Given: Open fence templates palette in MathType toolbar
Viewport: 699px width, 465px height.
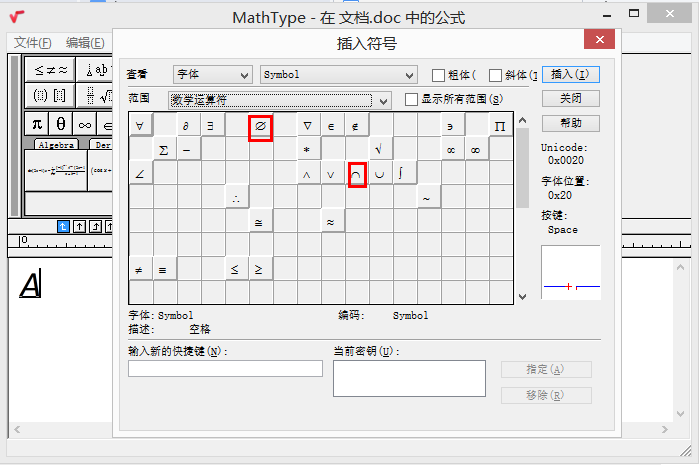Looking at the screenshot, I should click(x=50, y=95).
